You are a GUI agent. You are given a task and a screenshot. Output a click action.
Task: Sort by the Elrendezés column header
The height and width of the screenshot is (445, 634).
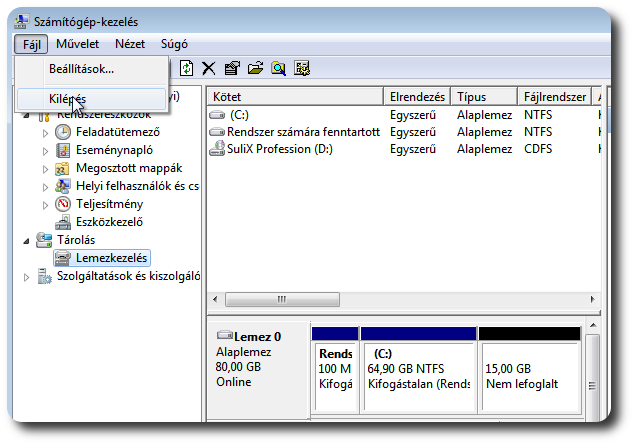point(417,97)
